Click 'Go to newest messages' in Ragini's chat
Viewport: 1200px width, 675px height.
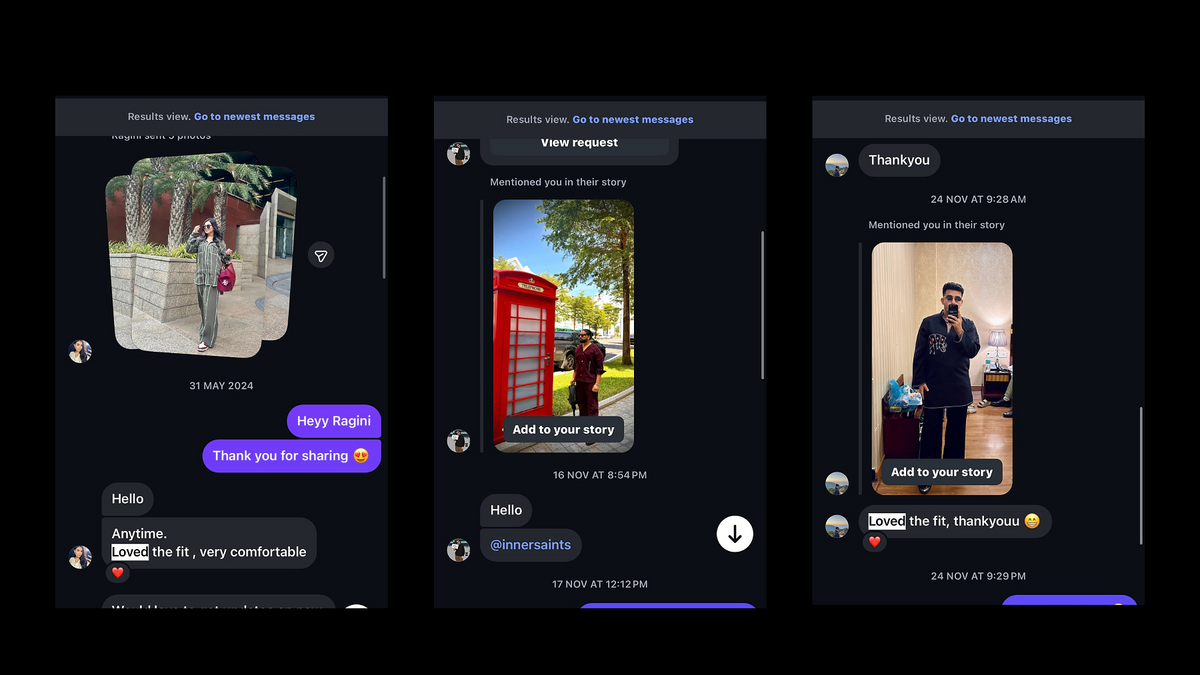click(x=254, y=117)
